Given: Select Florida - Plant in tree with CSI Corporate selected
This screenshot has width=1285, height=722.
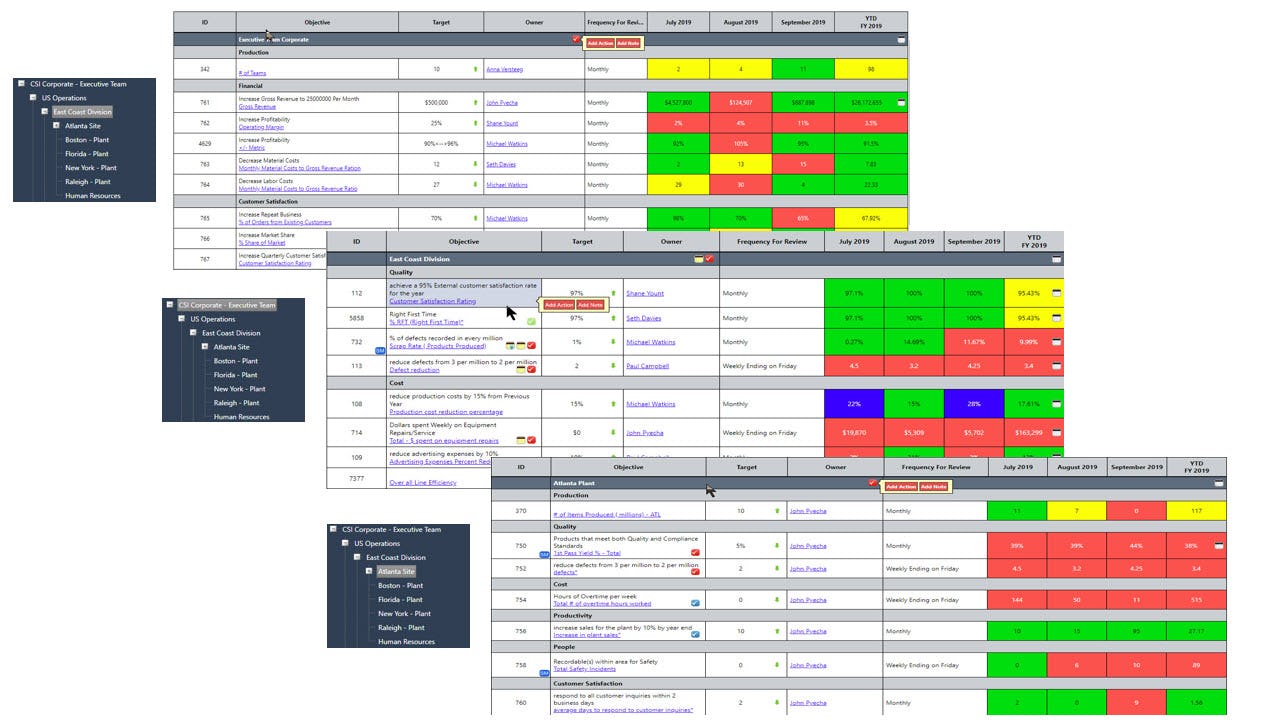Looking at the screenshot, I should click(x=236, y=375).
